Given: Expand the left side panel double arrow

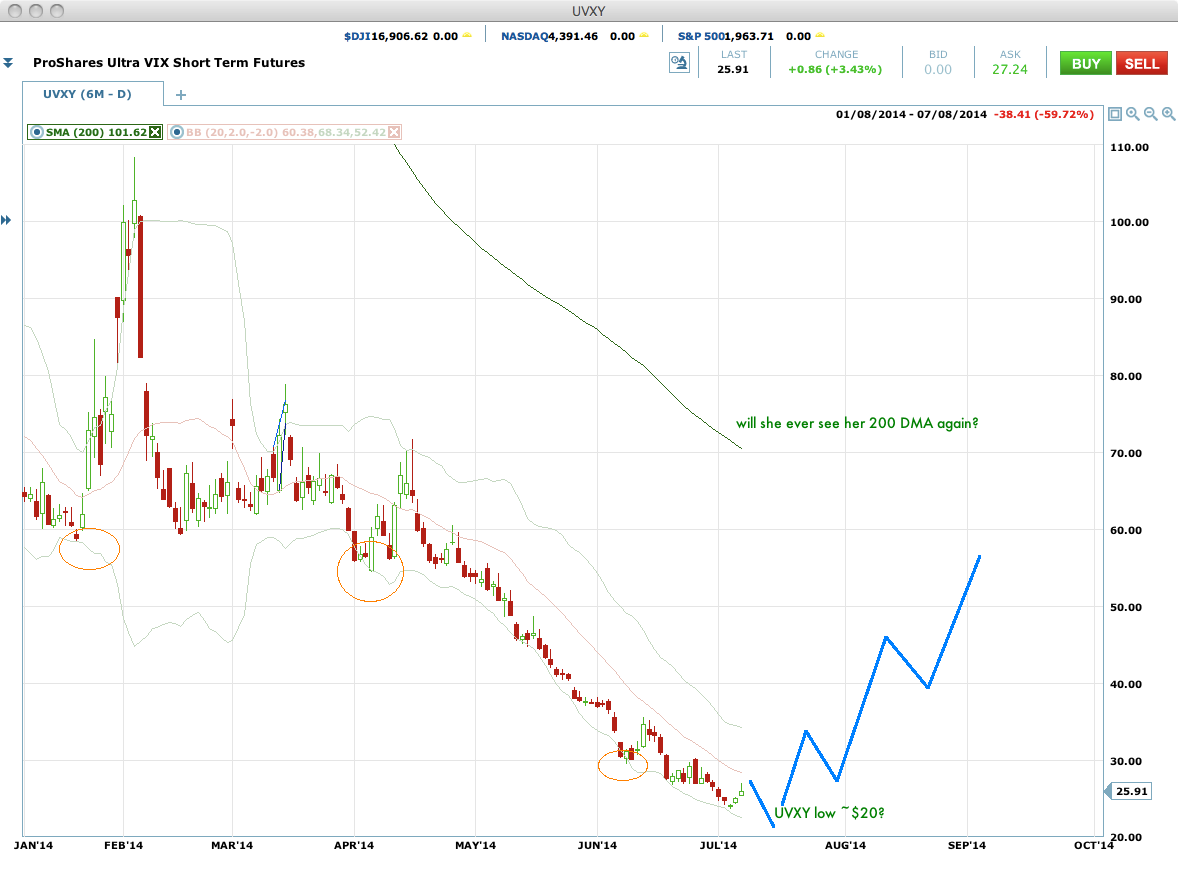Looking at the screenshot, I should pos(6,220).
